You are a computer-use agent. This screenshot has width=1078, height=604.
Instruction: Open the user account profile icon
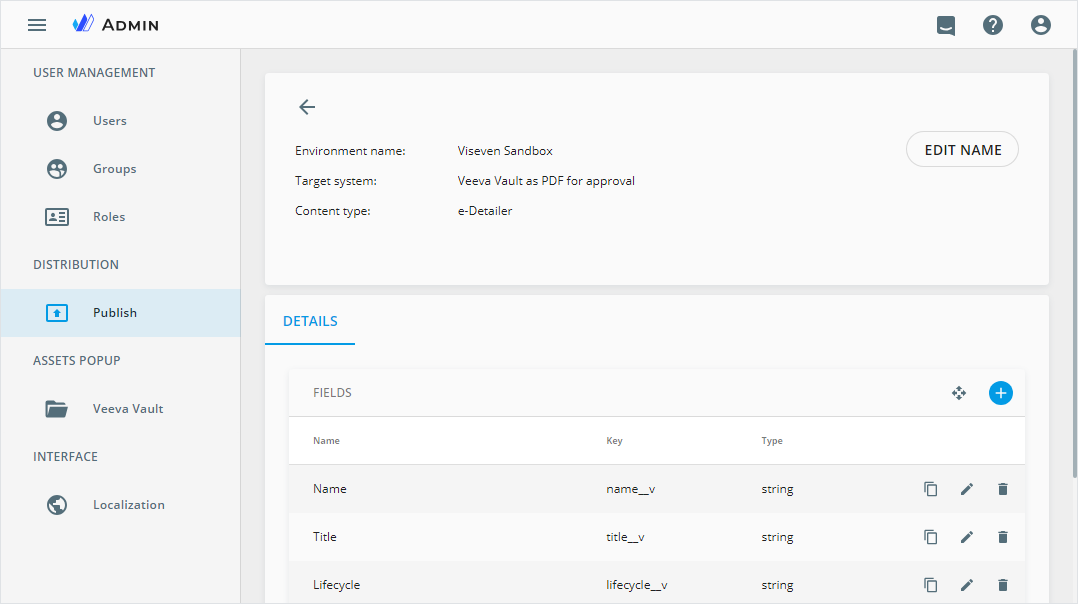coord(1041,25)
